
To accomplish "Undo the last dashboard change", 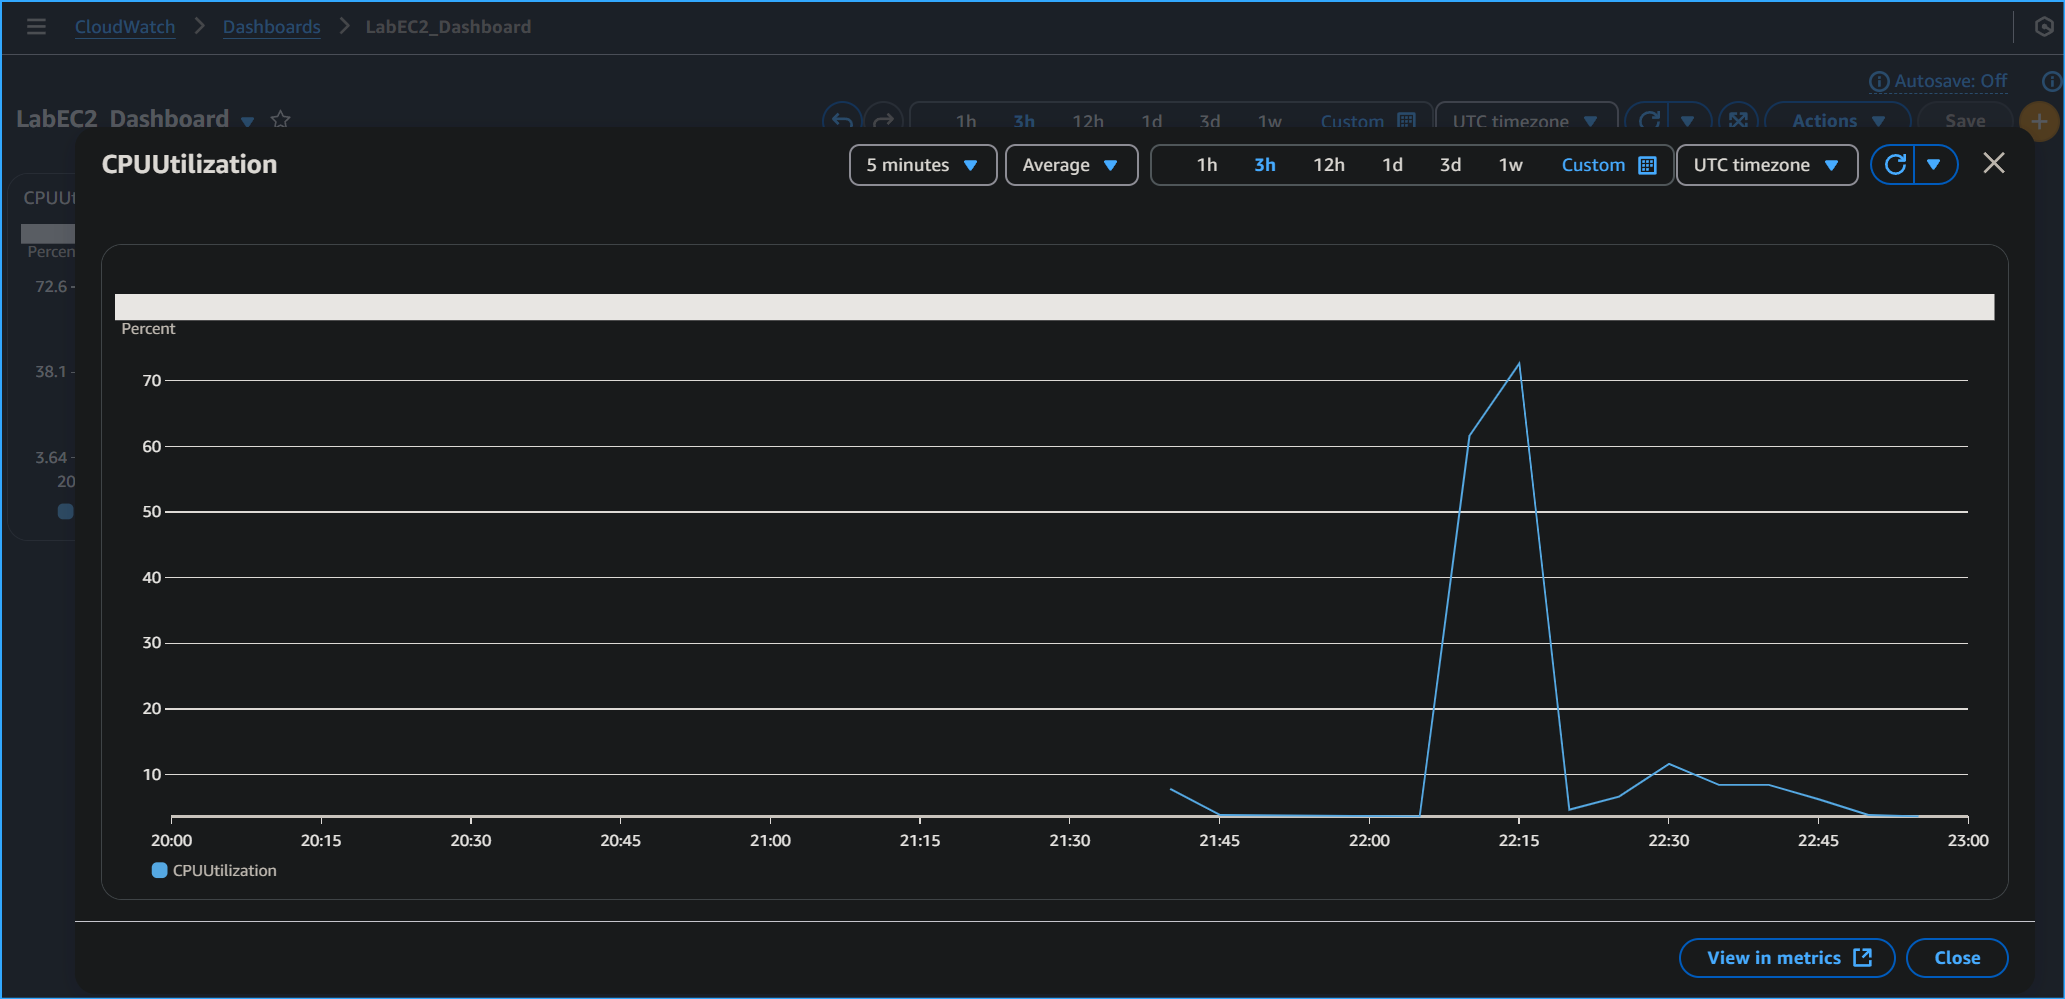I will (x=843, y=120).
